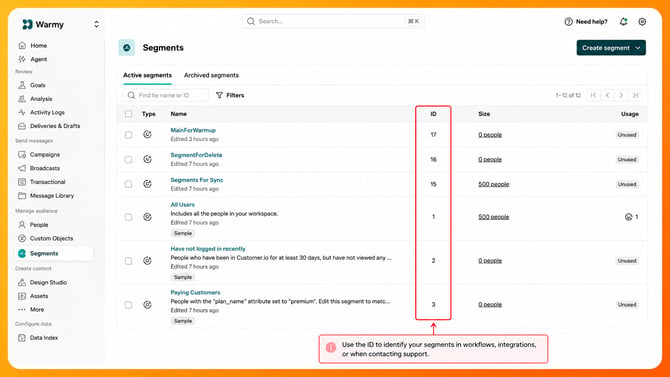
Task: Click the Name column header
Action: [179, 114]
